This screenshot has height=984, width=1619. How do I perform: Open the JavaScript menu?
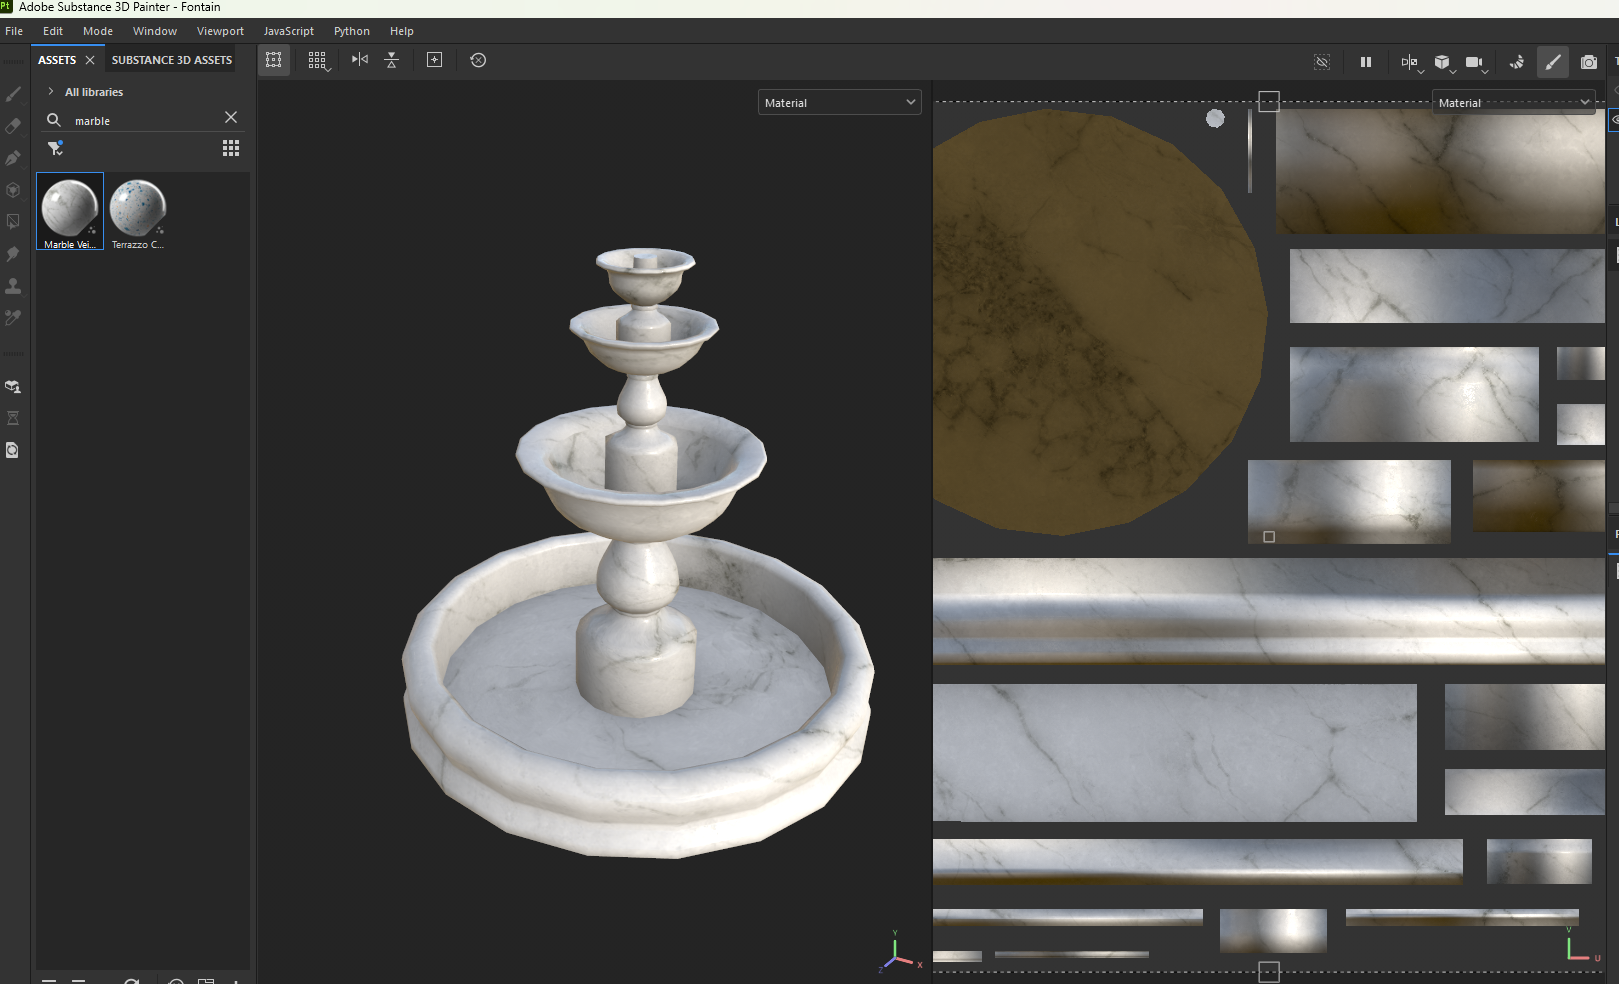[289, 31]
